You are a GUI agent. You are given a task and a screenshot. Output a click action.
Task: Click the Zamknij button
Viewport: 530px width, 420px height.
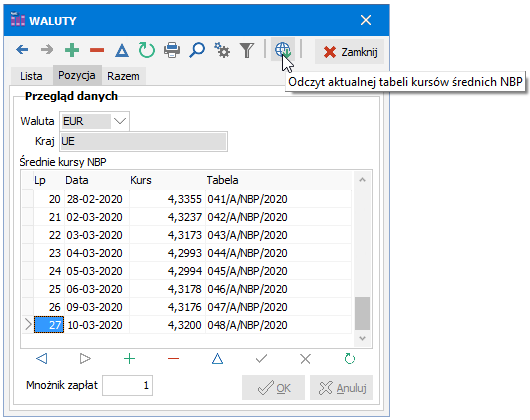point(350,52)
